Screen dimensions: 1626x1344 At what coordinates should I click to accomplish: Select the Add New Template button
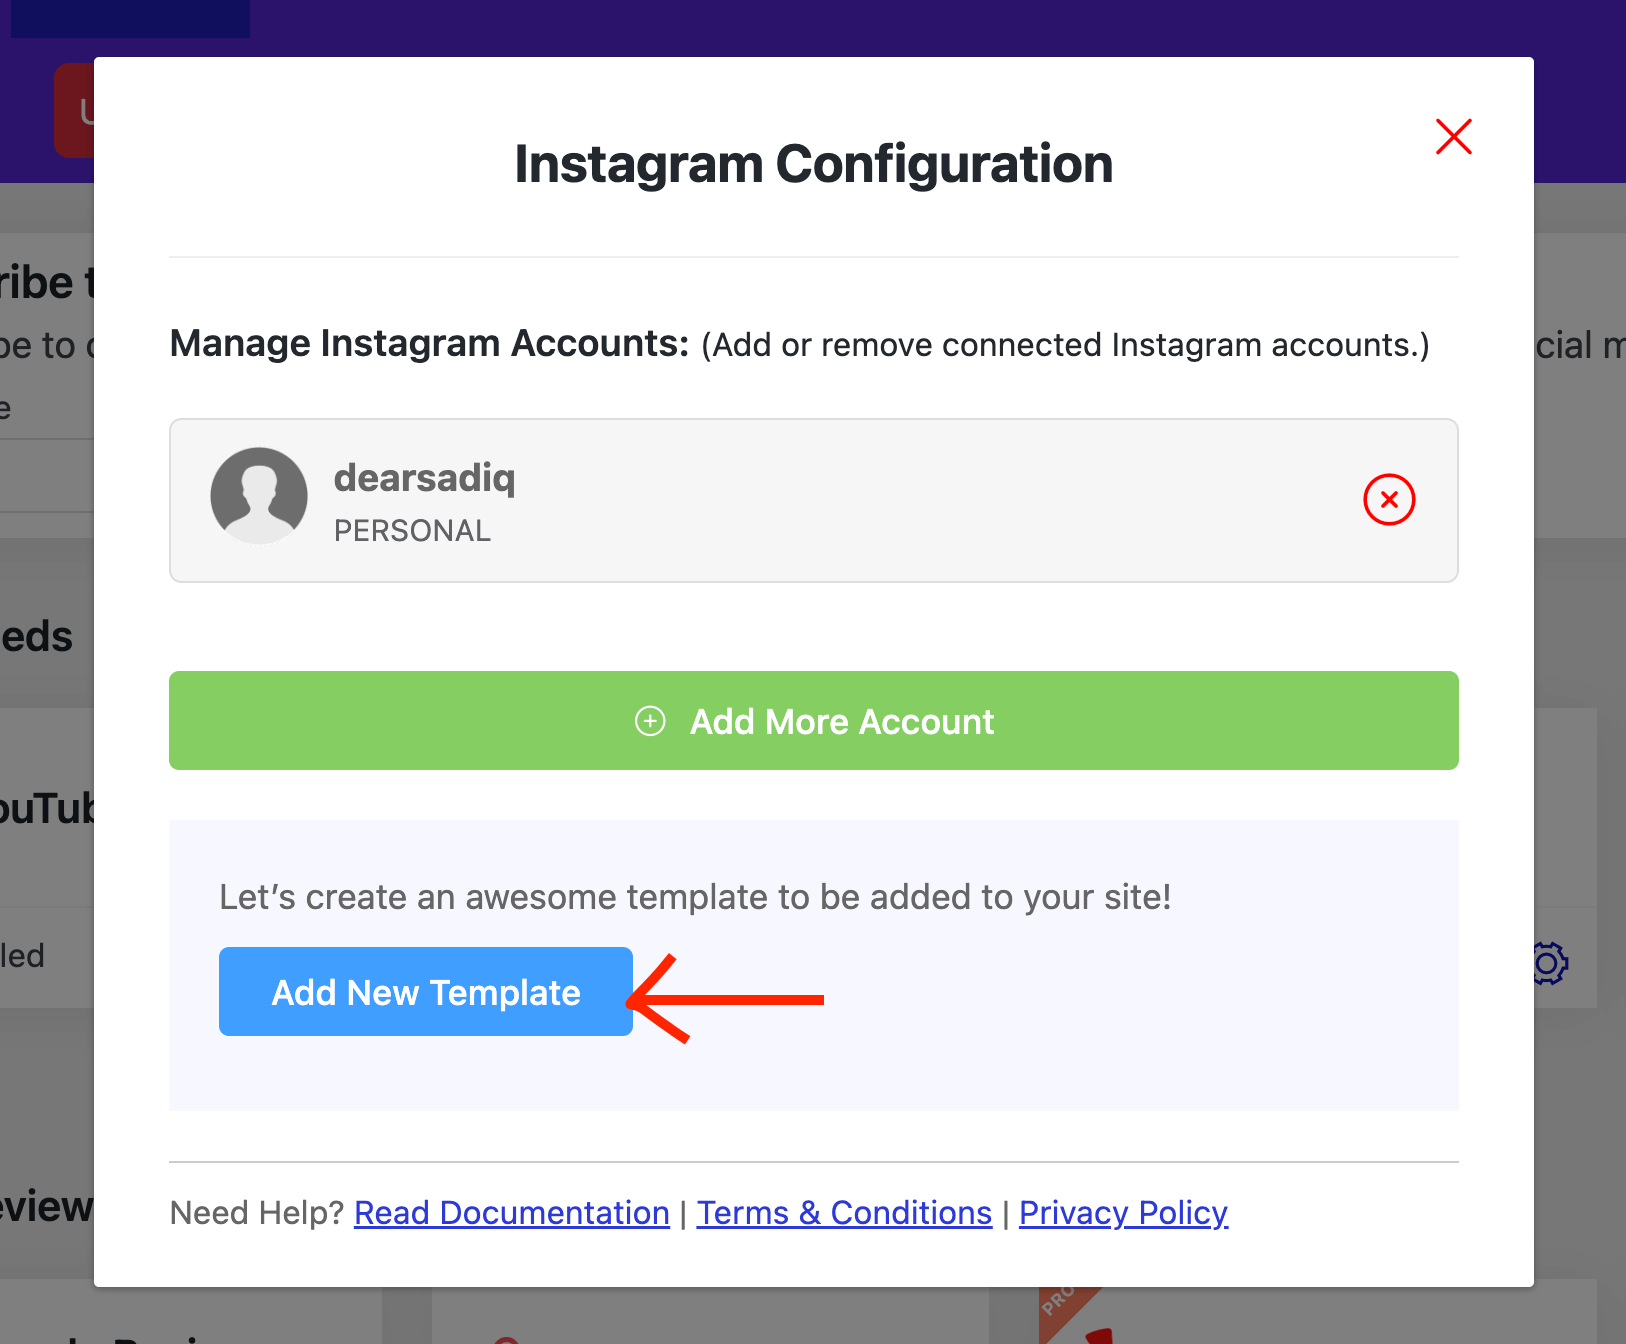[x=425, y=991]
